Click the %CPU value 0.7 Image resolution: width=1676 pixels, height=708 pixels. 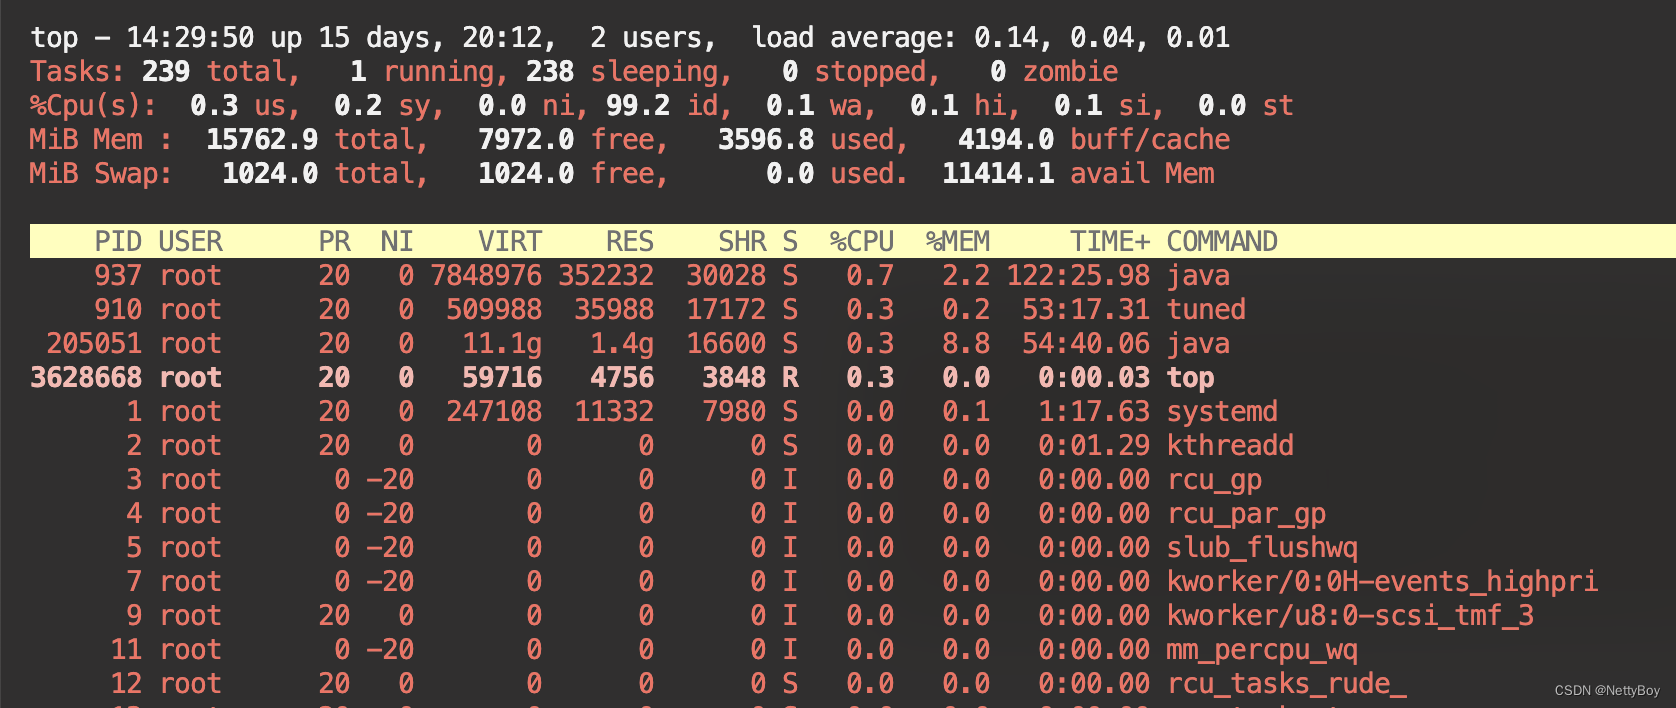870,276
